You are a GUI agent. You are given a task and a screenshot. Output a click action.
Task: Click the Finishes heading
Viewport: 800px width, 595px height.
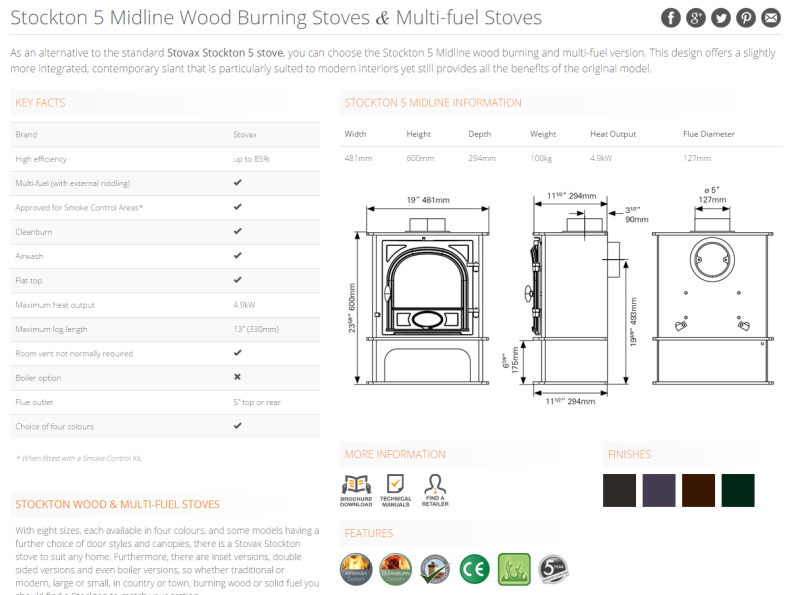(630, 454)
